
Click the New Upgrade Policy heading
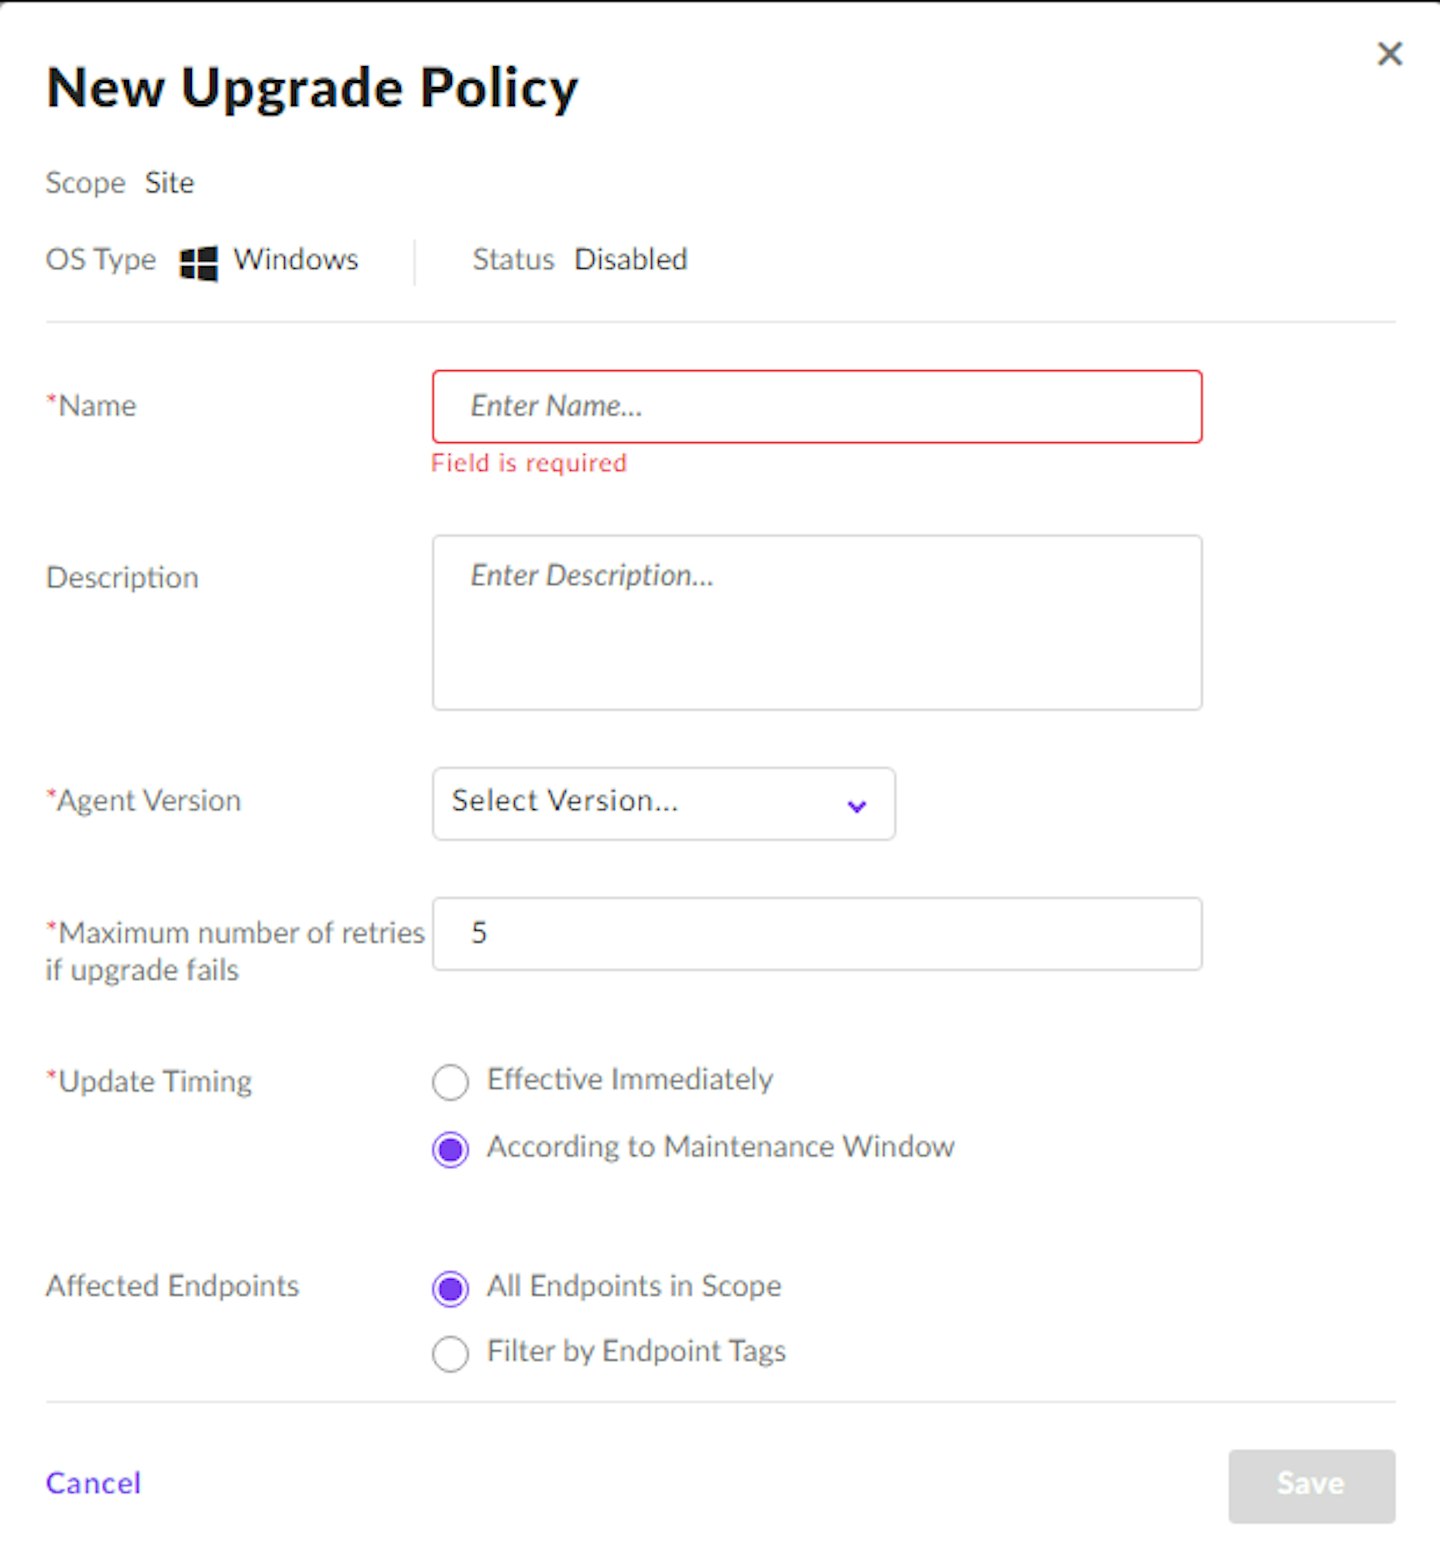[312, 88]
